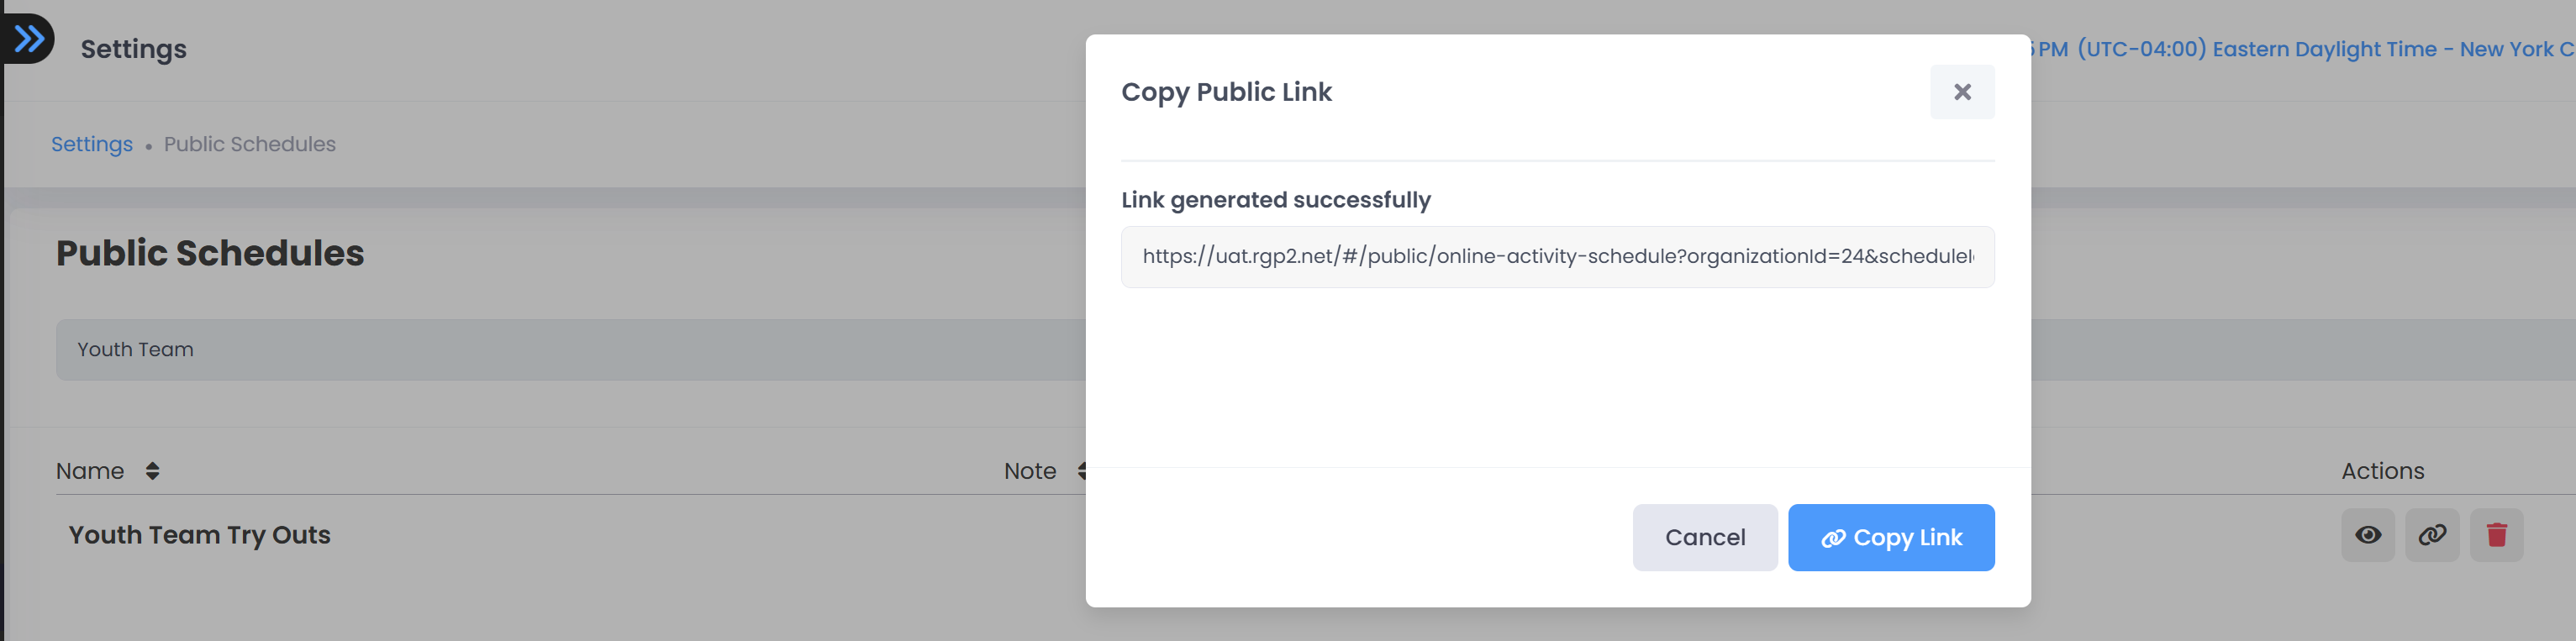Sort table by Name column arrows
The height and width of the screenshot is (641, 2576).
click(152, 471)
